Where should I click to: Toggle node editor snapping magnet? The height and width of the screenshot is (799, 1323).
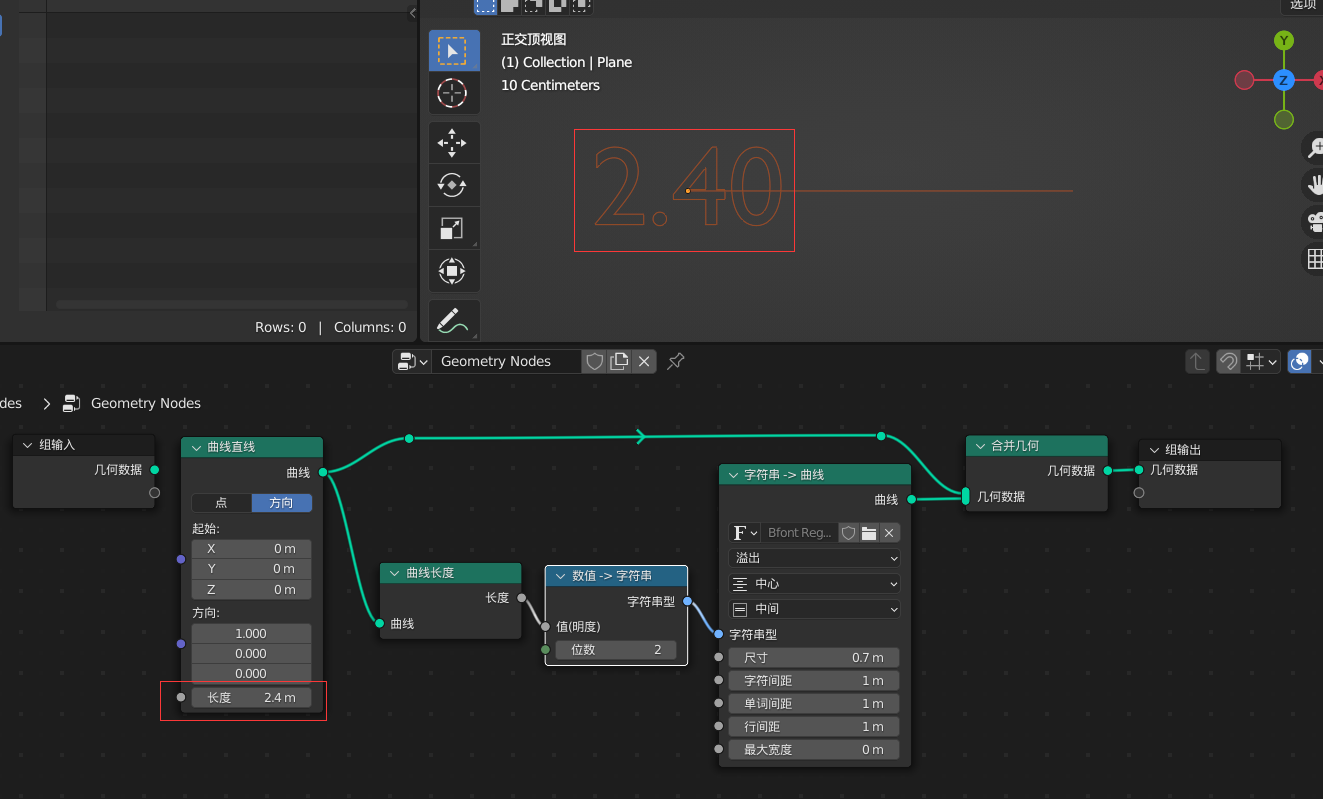[x=1229, y=361]
